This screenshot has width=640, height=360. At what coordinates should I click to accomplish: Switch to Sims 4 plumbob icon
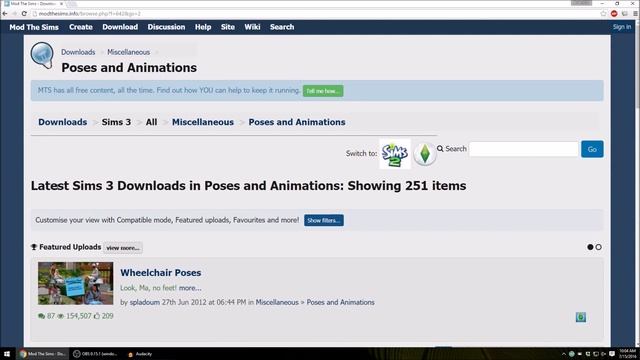(x=424, y=154)
